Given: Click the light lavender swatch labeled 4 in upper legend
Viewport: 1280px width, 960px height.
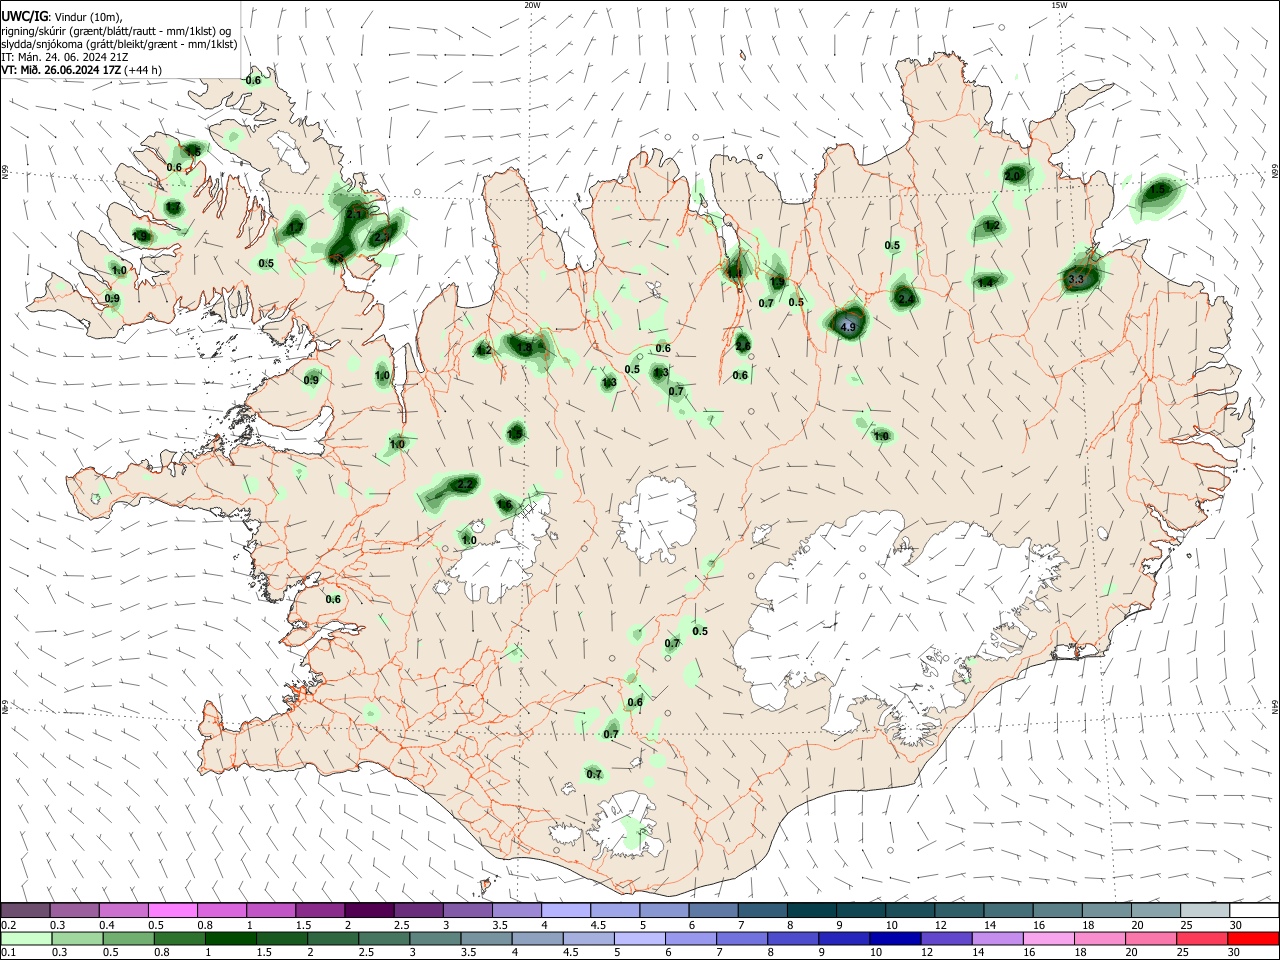Looking at the screenshot, I should coord(564,910).
